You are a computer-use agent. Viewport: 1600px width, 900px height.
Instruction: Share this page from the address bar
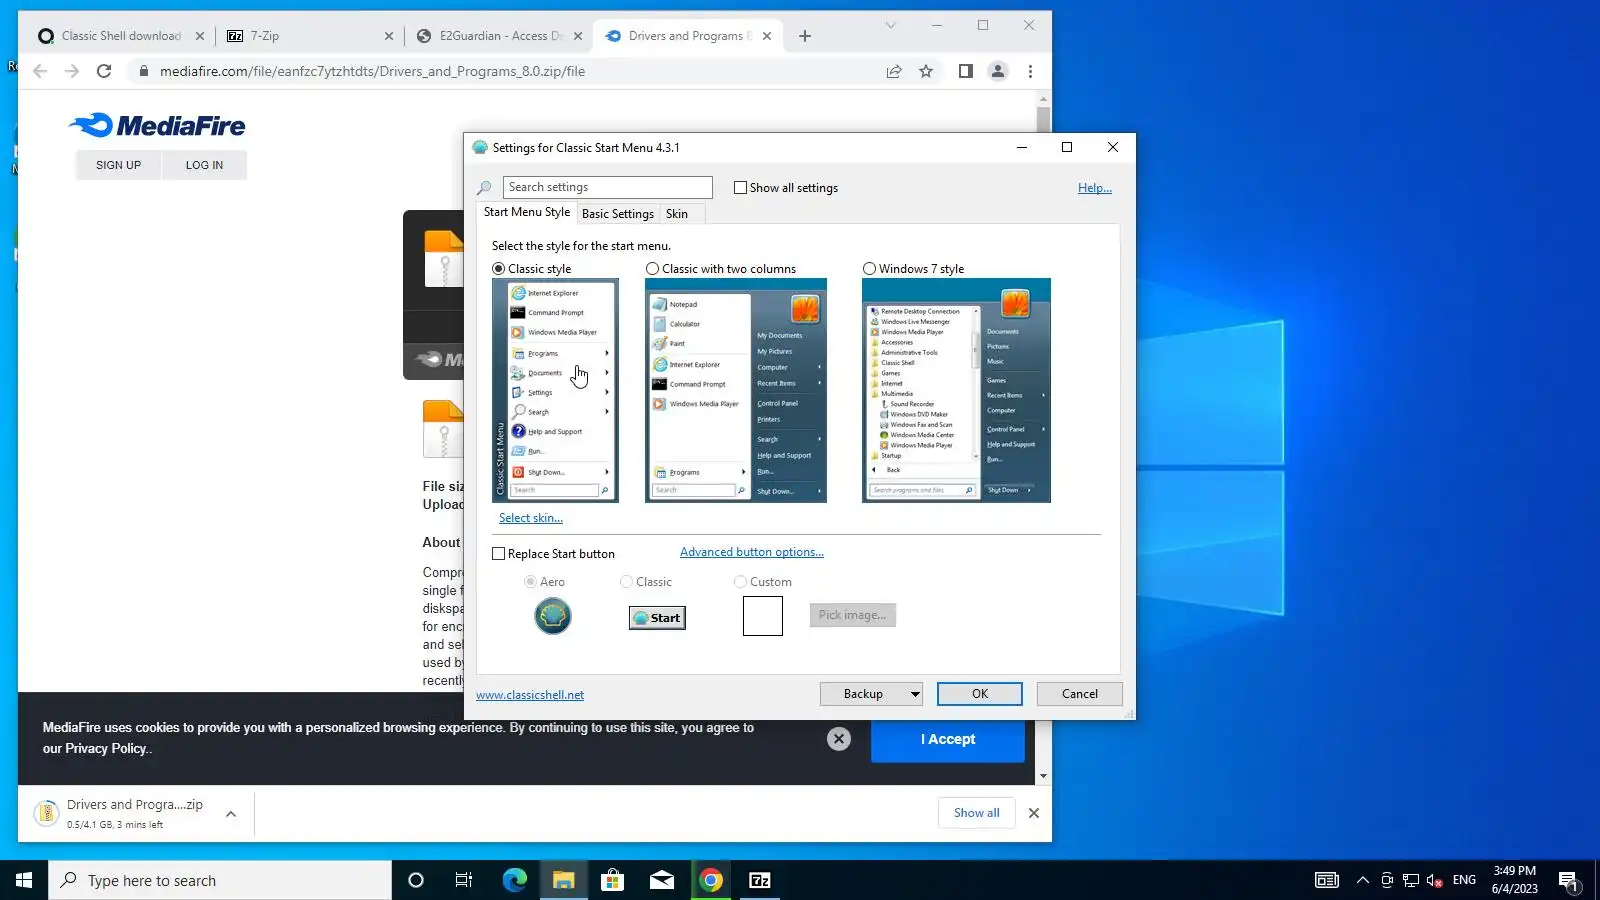coord(894,71)
